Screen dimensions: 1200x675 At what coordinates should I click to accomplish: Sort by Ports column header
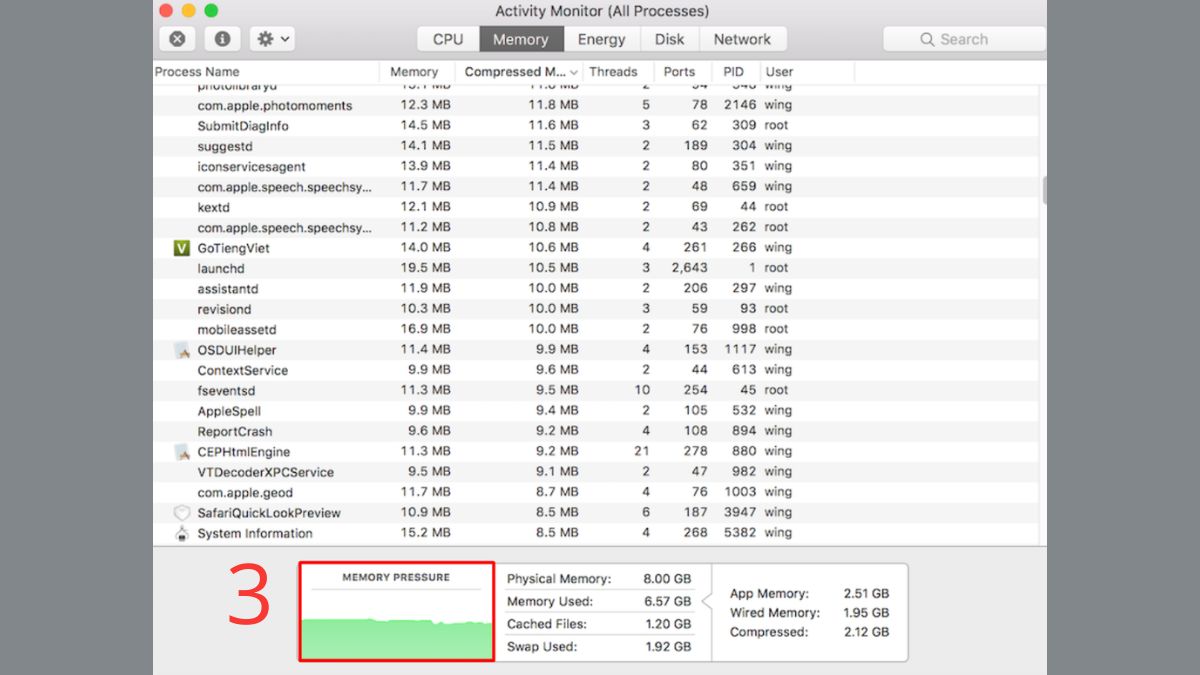coord(679,72)
